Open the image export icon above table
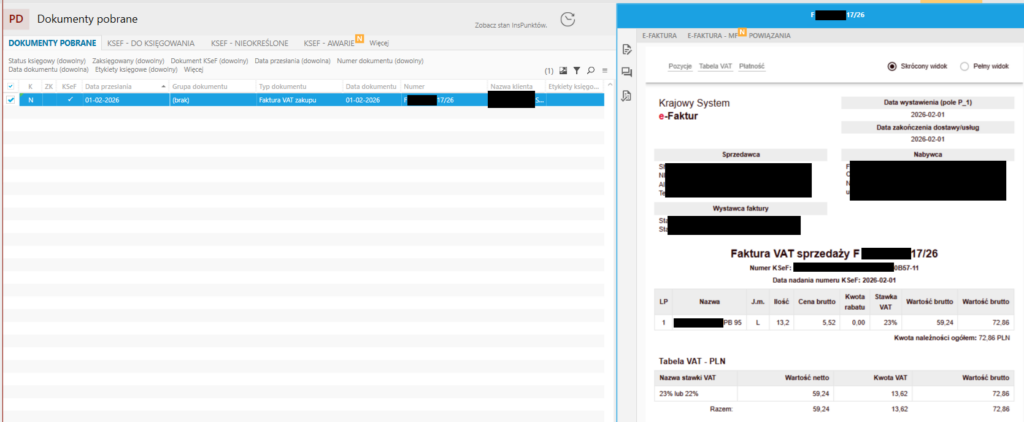1024x422 pixels. coord(563,71)
